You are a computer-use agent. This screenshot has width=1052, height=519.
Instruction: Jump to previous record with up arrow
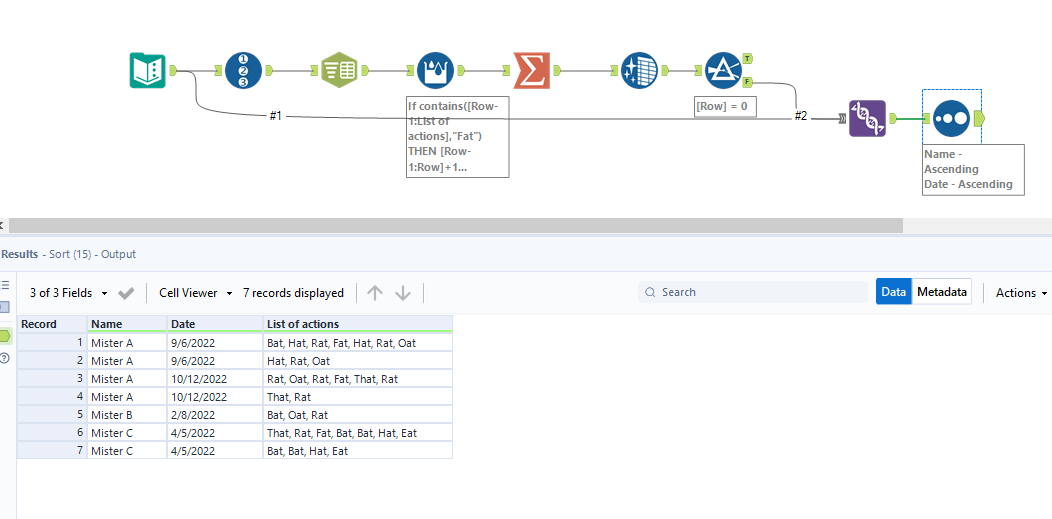point(375,293)
